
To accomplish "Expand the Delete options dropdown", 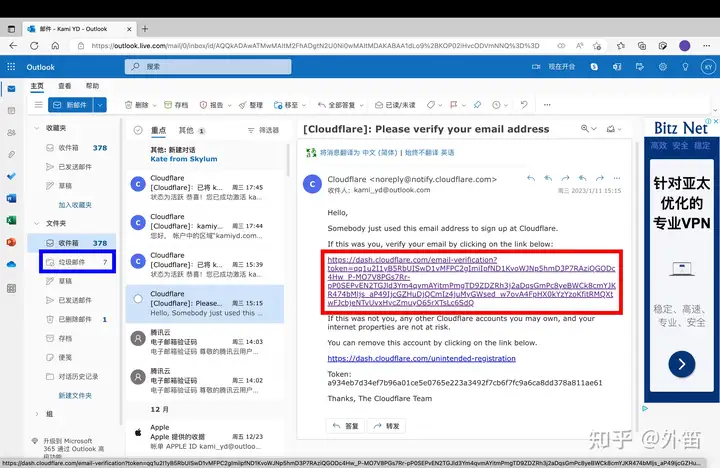I will coord(154,105).
